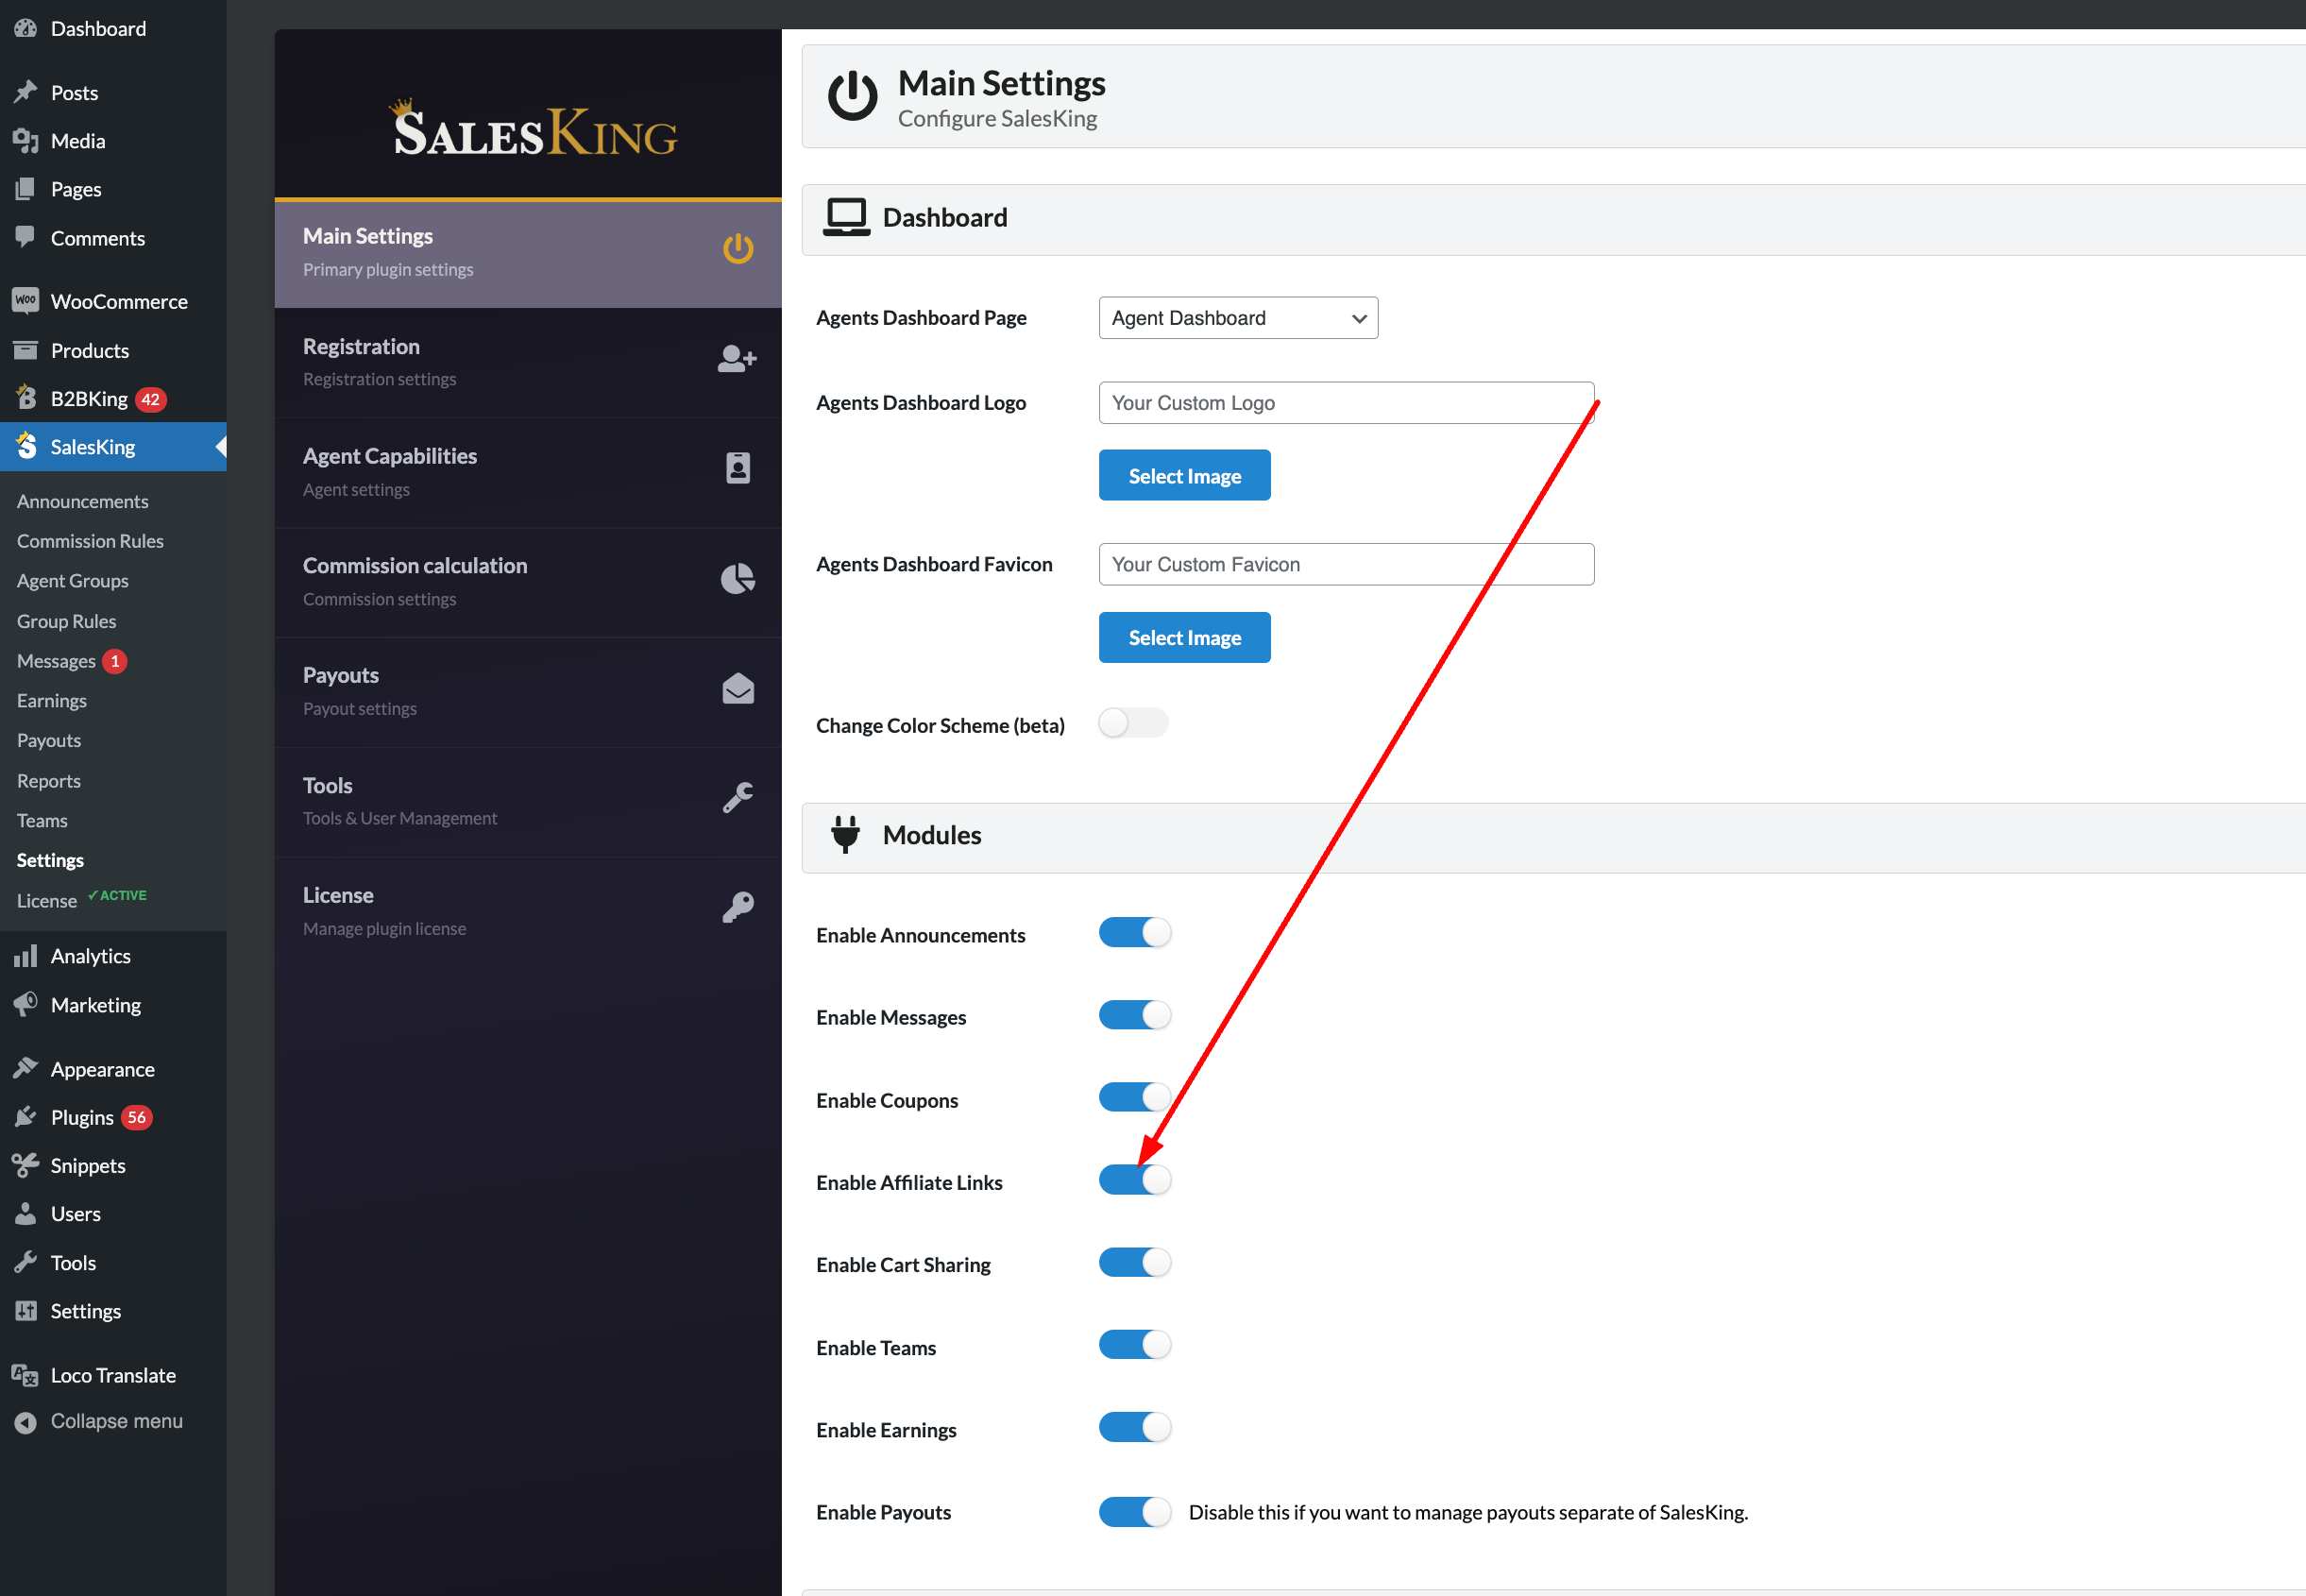Click the add-user icon beside Registration
Screen dimensions: 2306x1596
tap(738, 358)
